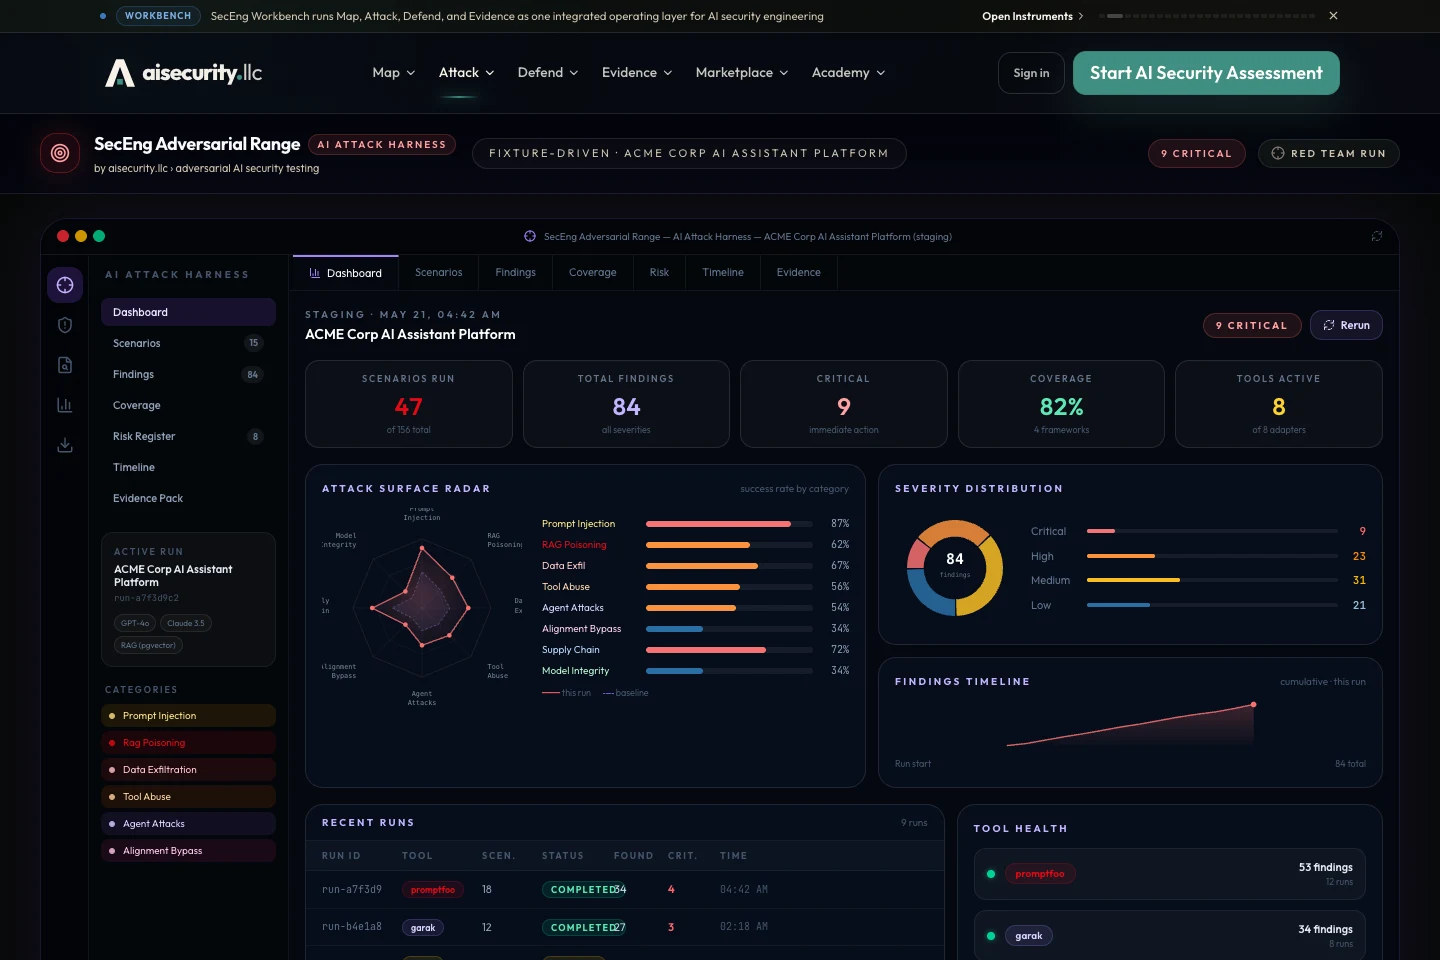Click the green status dot beside promptfoo tool
The image size is (1440, 960).
(x=991, y=874)
